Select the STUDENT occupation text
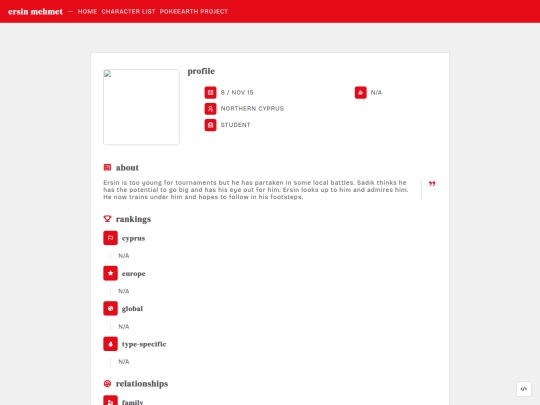Viewport: 540px width, 405px height. pyautogui.click(x=235, y=125)
